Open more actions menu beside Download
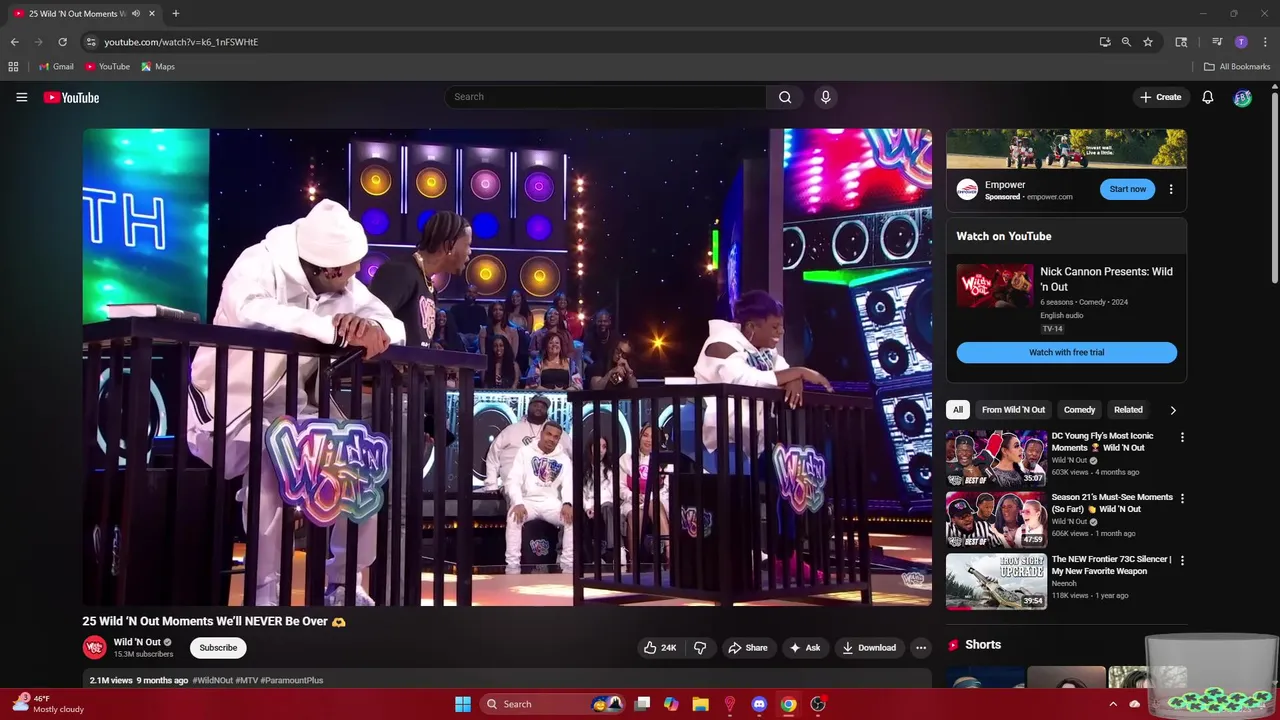The height and width of the screenshot is (720, 1280). 921,647
